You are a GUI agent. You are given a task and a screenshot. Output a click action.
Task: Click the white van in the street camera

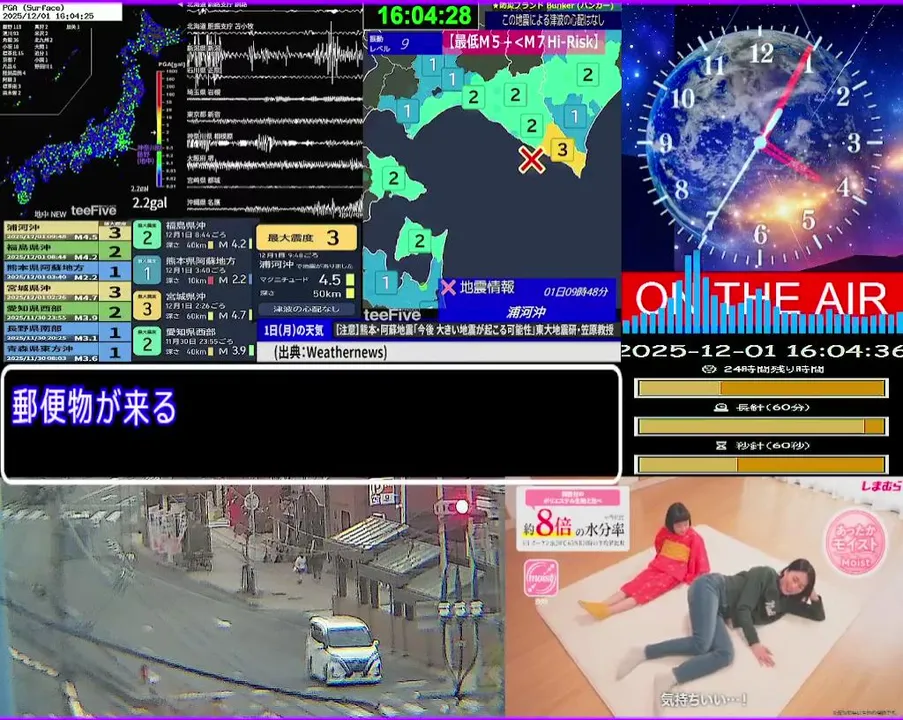pos(343,649)
